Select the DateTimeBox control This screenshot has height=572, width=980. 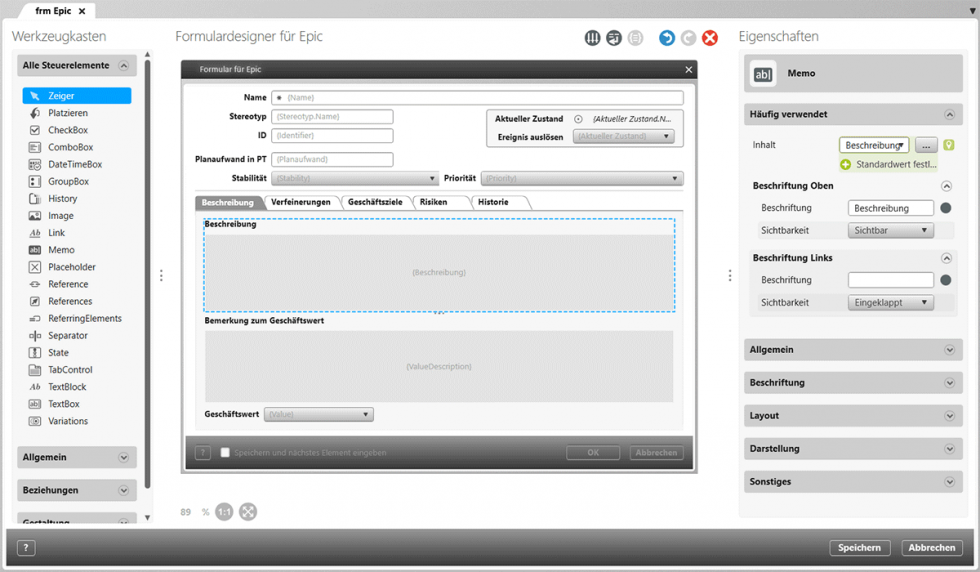pos(74,164)
